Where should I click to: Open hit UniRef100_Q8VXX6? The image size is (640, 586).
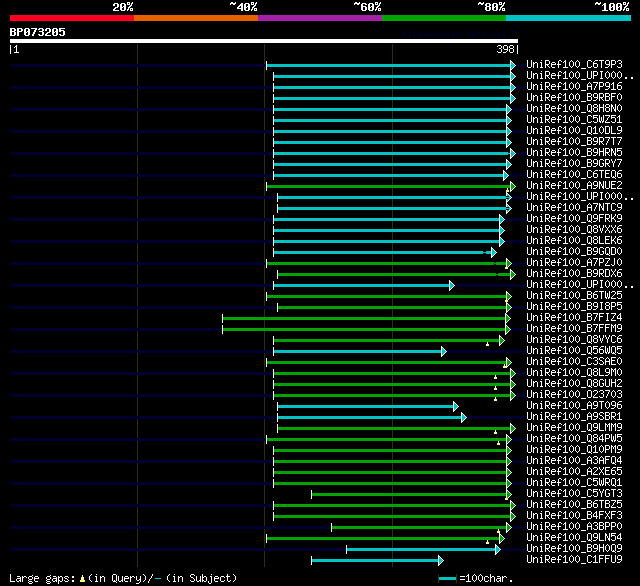574,230
